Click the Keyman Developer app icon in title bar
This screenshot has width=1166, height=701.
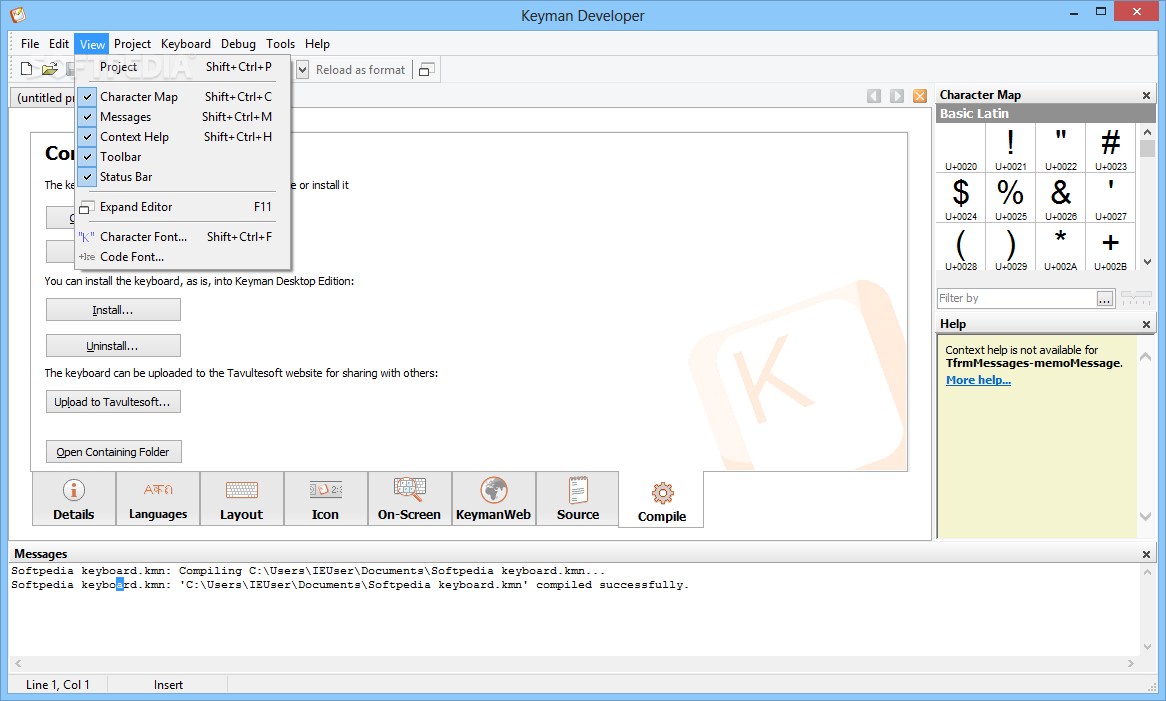click(x=18, y=14)
